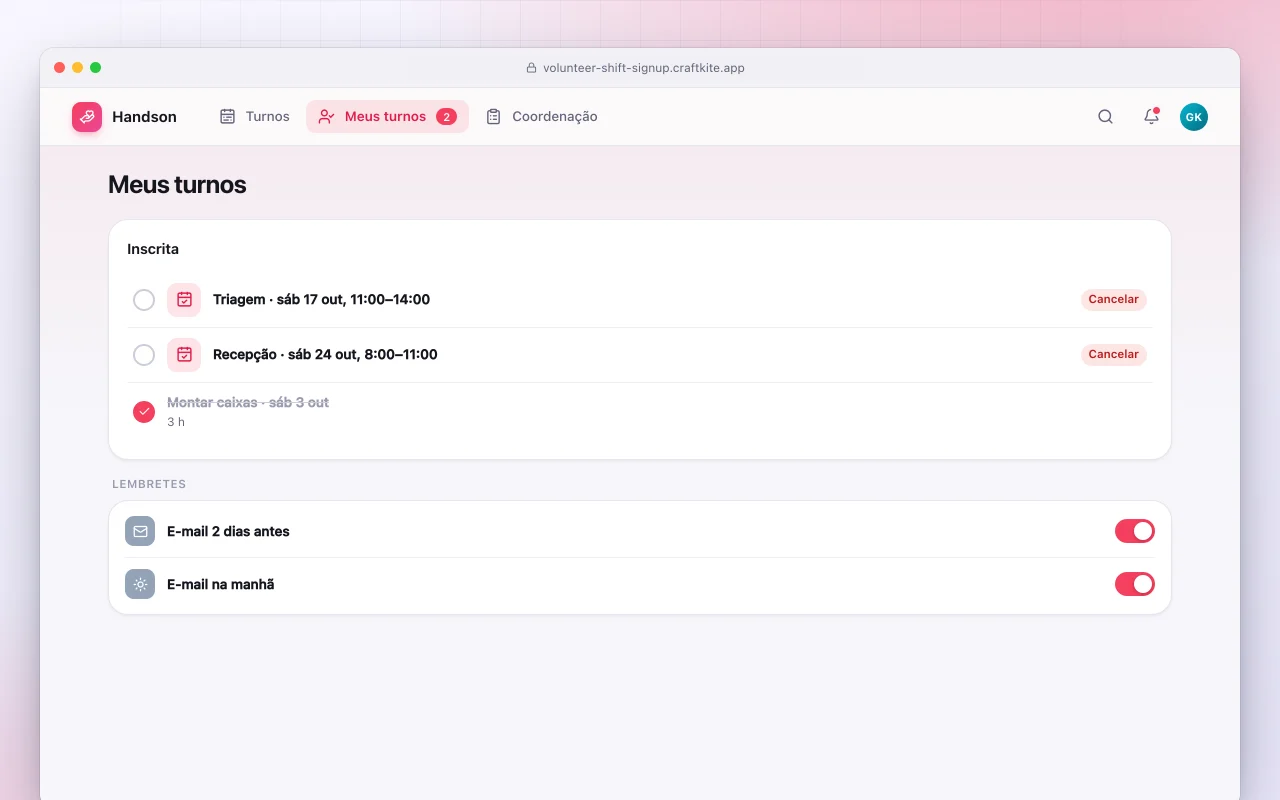Cancel the Recepção shift signup
1280x800 pixels.
(x=1113, y=355)
